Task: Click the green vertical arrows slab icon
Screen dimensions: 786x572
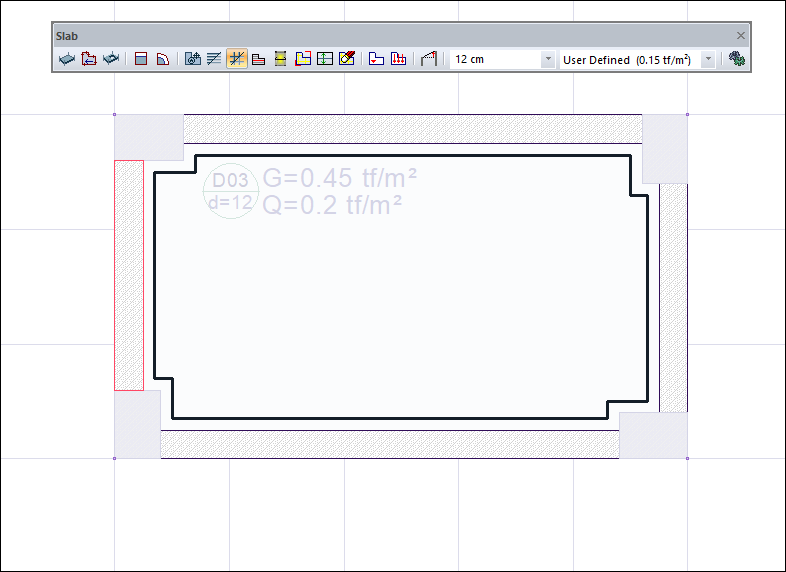Action: click(325, 59)
